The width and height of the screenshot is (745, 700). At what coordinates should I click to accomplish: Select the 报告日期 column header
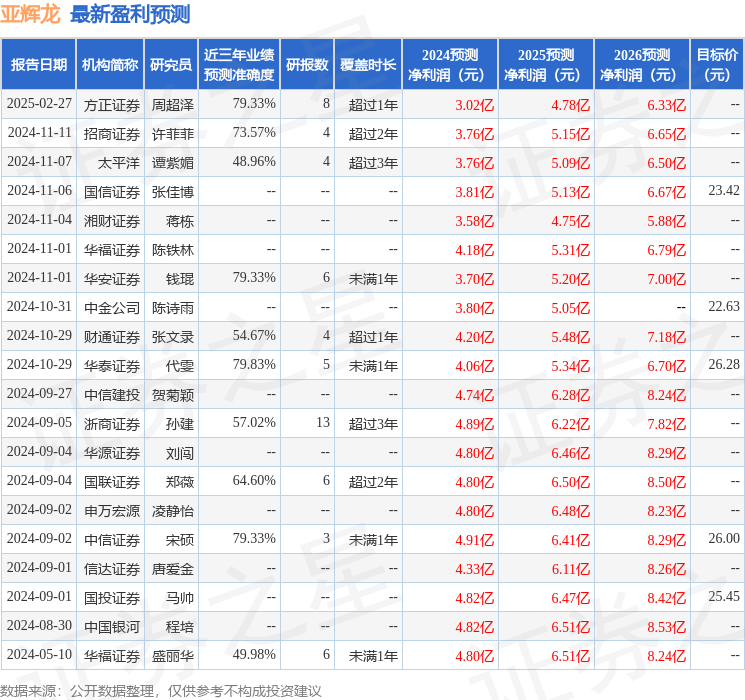point(39,65)
